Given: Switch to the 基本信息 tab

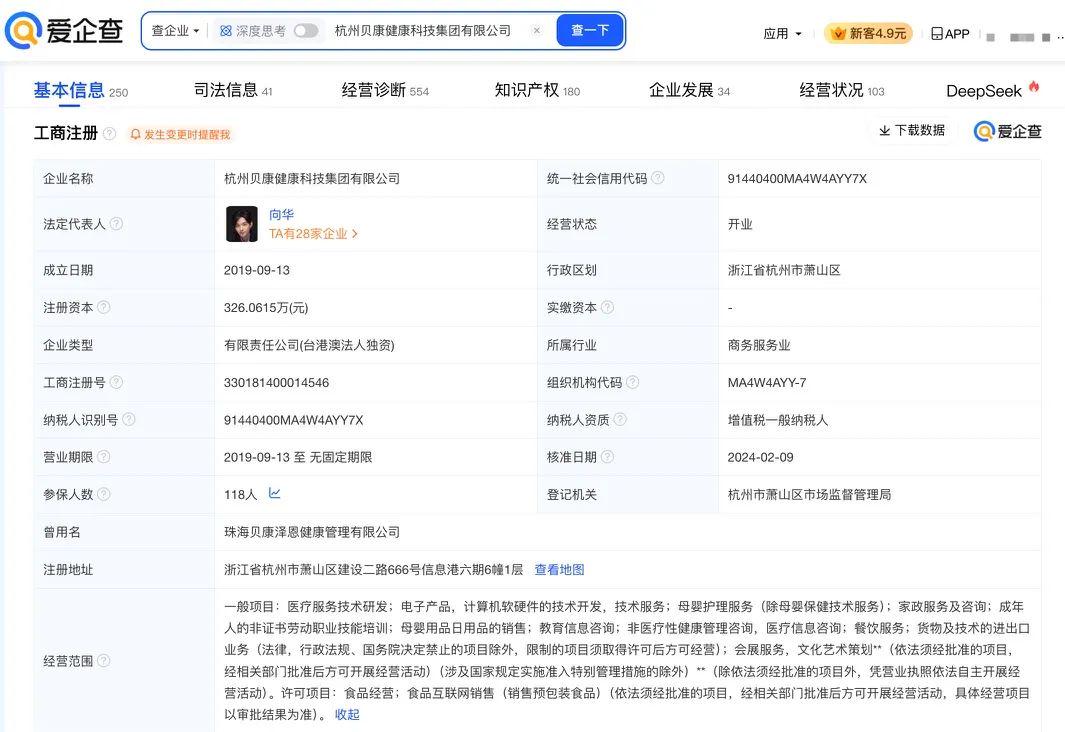Looking at the screenshot, I should point(81,90).
